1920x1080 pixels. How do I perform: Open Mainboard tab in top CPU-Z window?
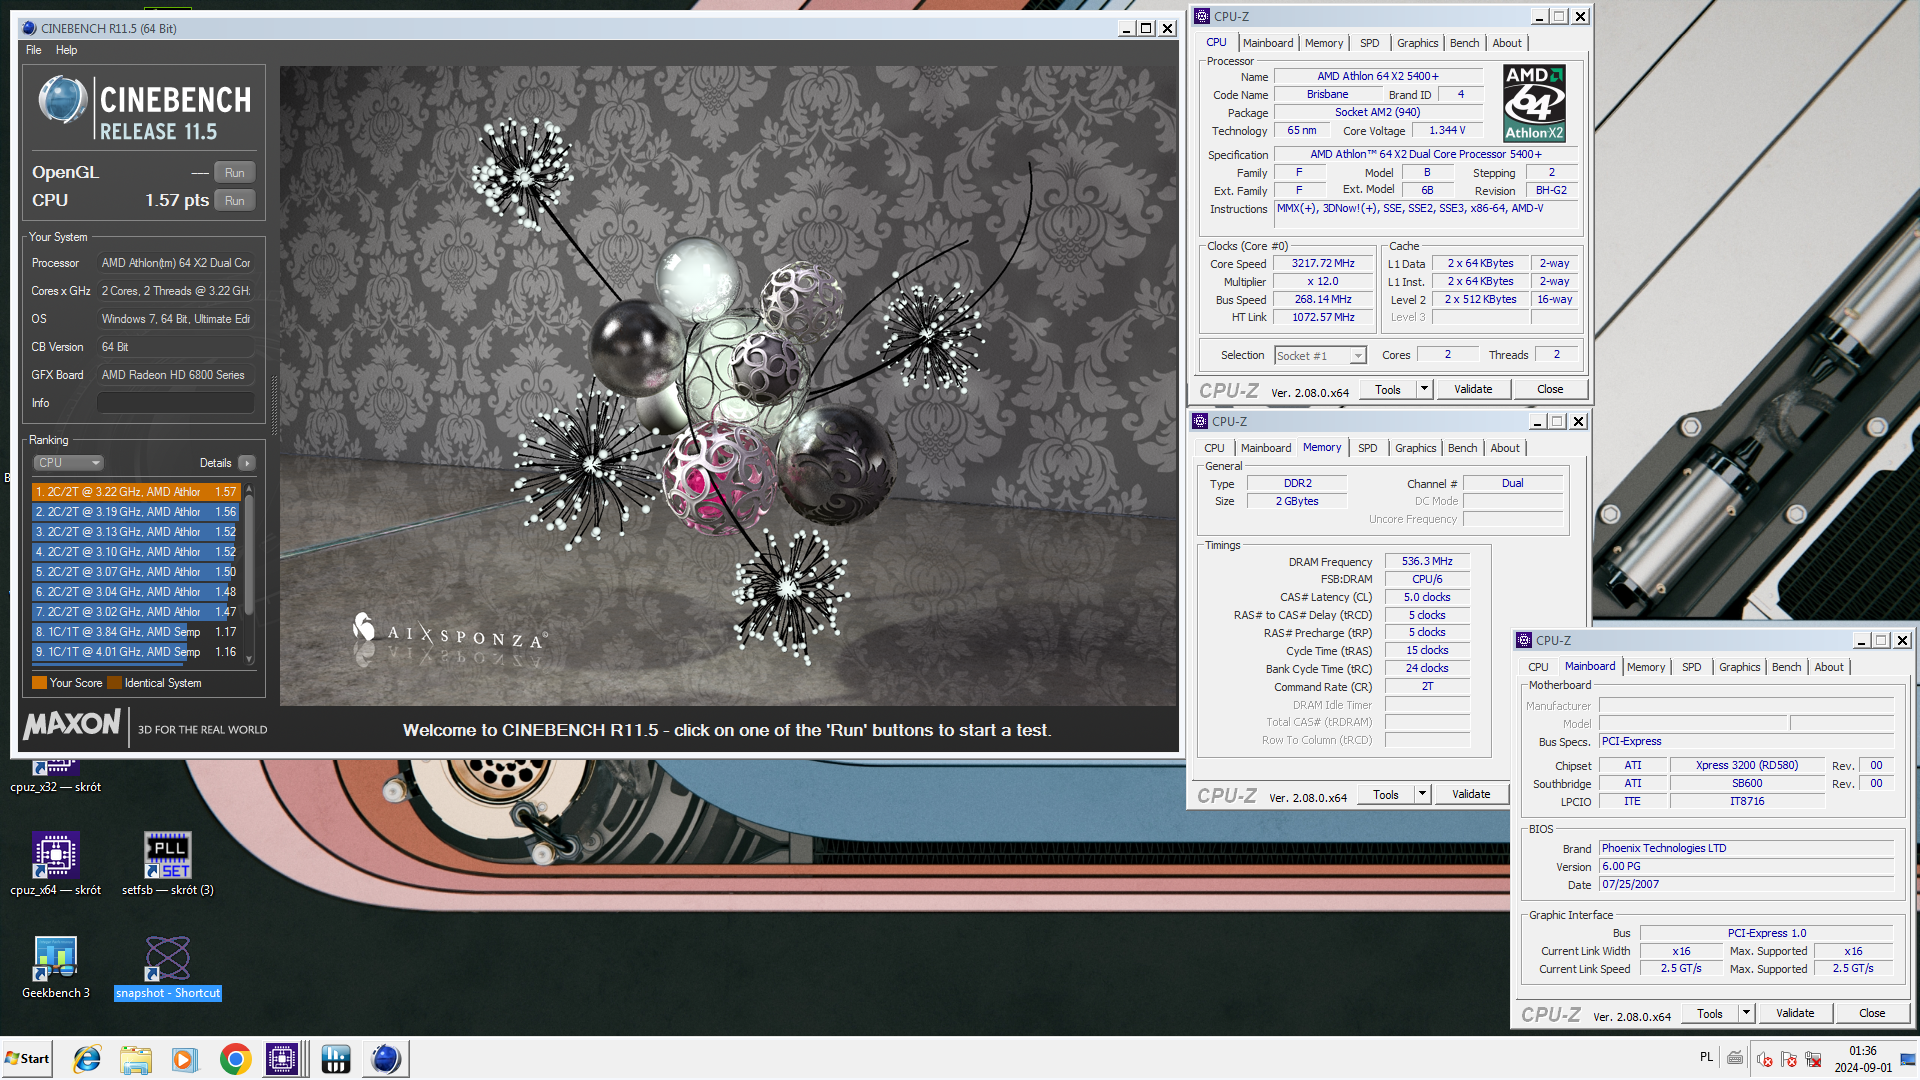point(1268,43)
